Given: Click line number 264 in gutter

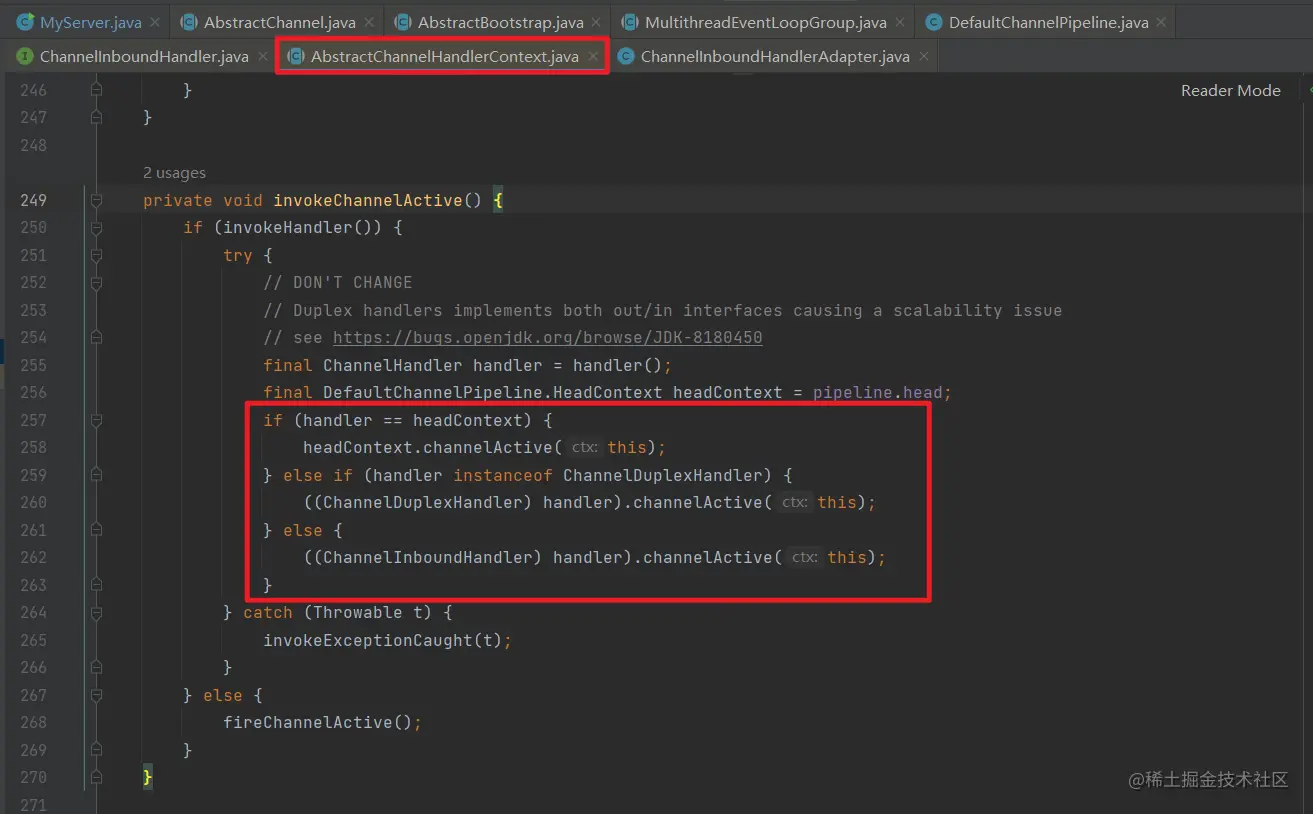Looking at the screenshot, I should point(33,612).
